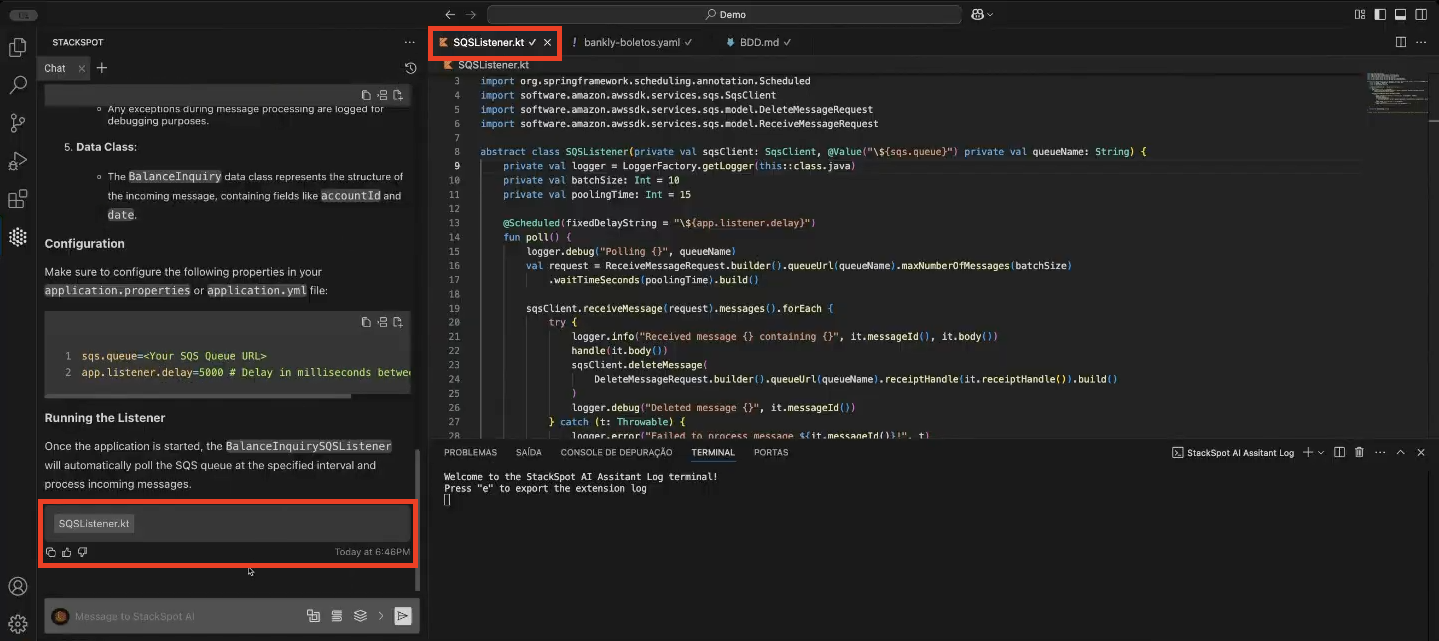Open the chat panel overflow menu
The height and width of the screenshot is (641, 1439).
coord(409,42)
